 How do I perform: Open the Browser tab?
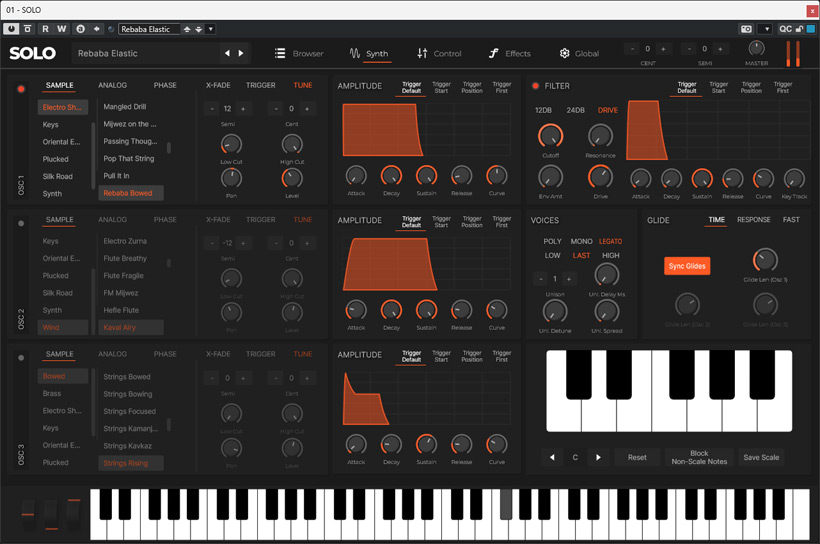pyautogui.click(x=299, y=53)
